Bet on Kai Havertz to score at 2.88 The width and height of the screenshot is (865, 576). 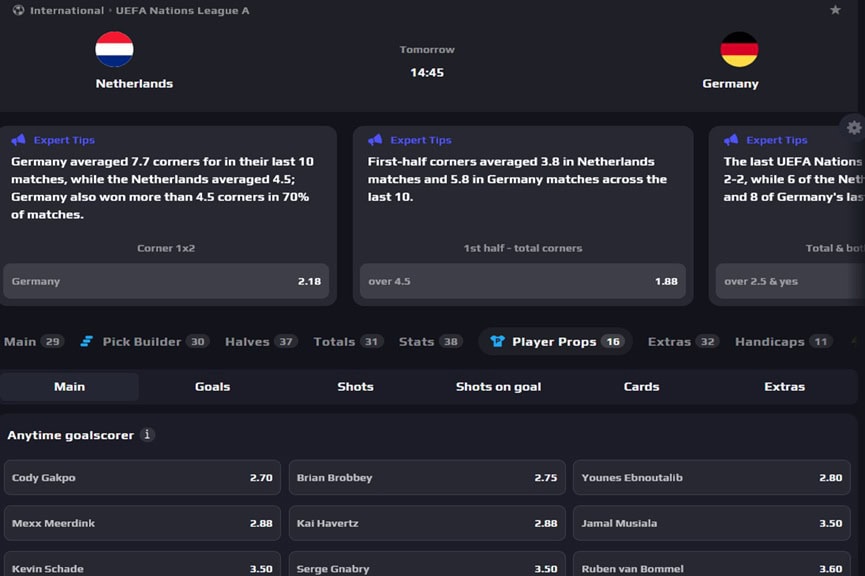pyautogui.click(x=427, y=523)
